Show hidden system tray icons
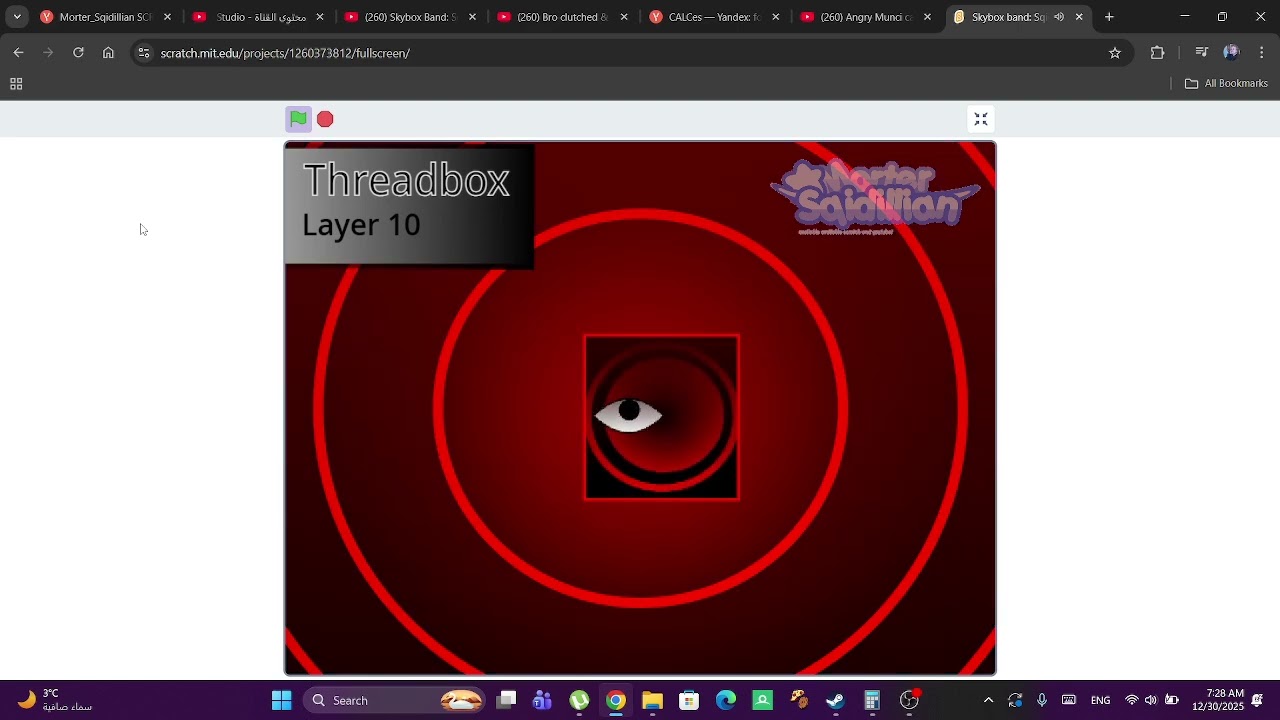This screenshot has width=1280, height=720. click(x=988, y=700)
